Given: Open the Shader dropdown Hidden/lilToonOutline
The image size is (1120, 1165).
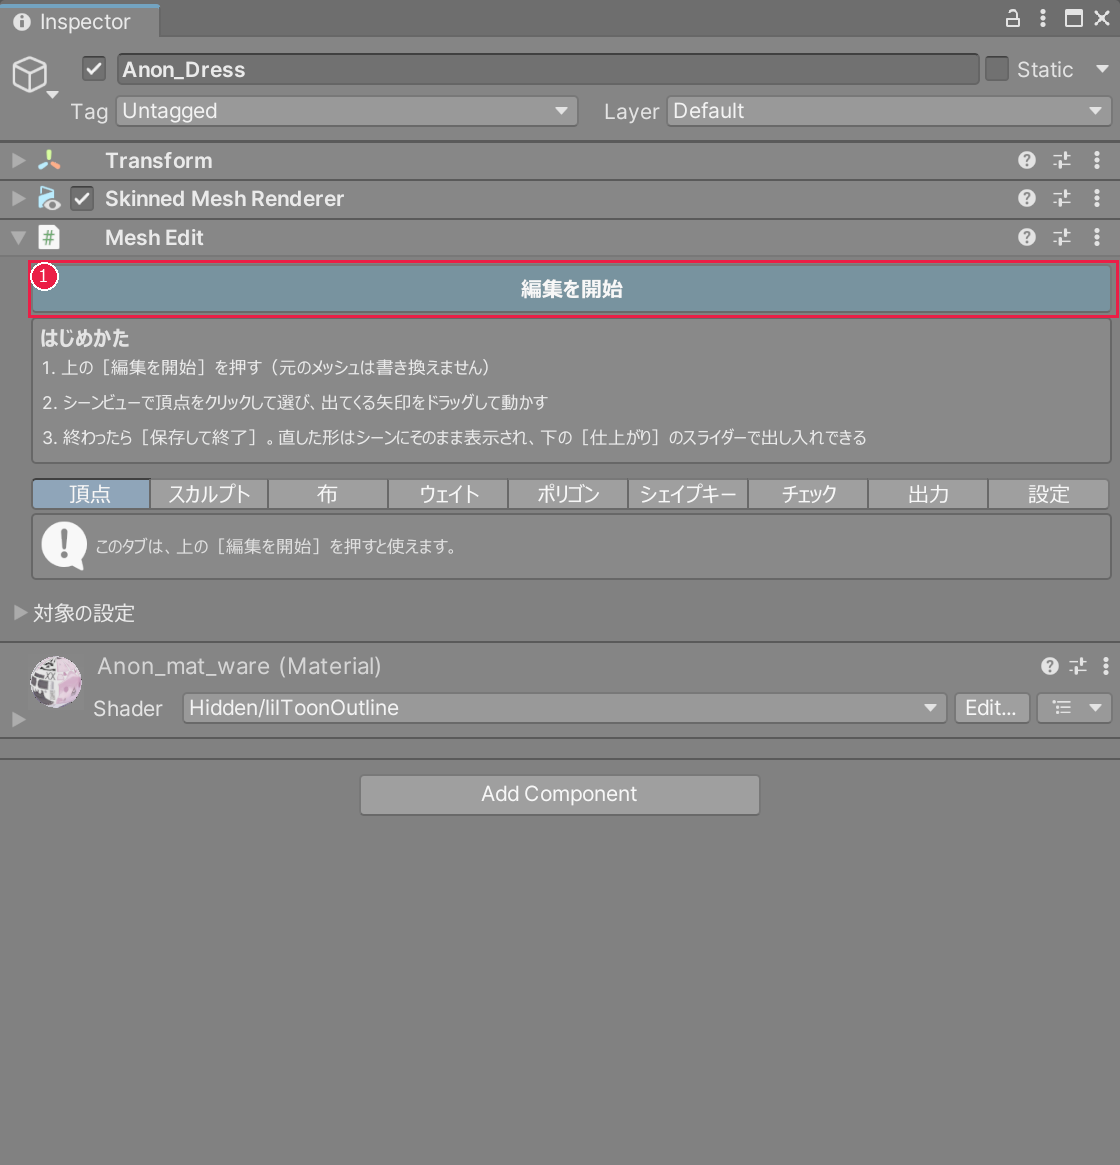Looking at the screenshot, I should 564,708.
